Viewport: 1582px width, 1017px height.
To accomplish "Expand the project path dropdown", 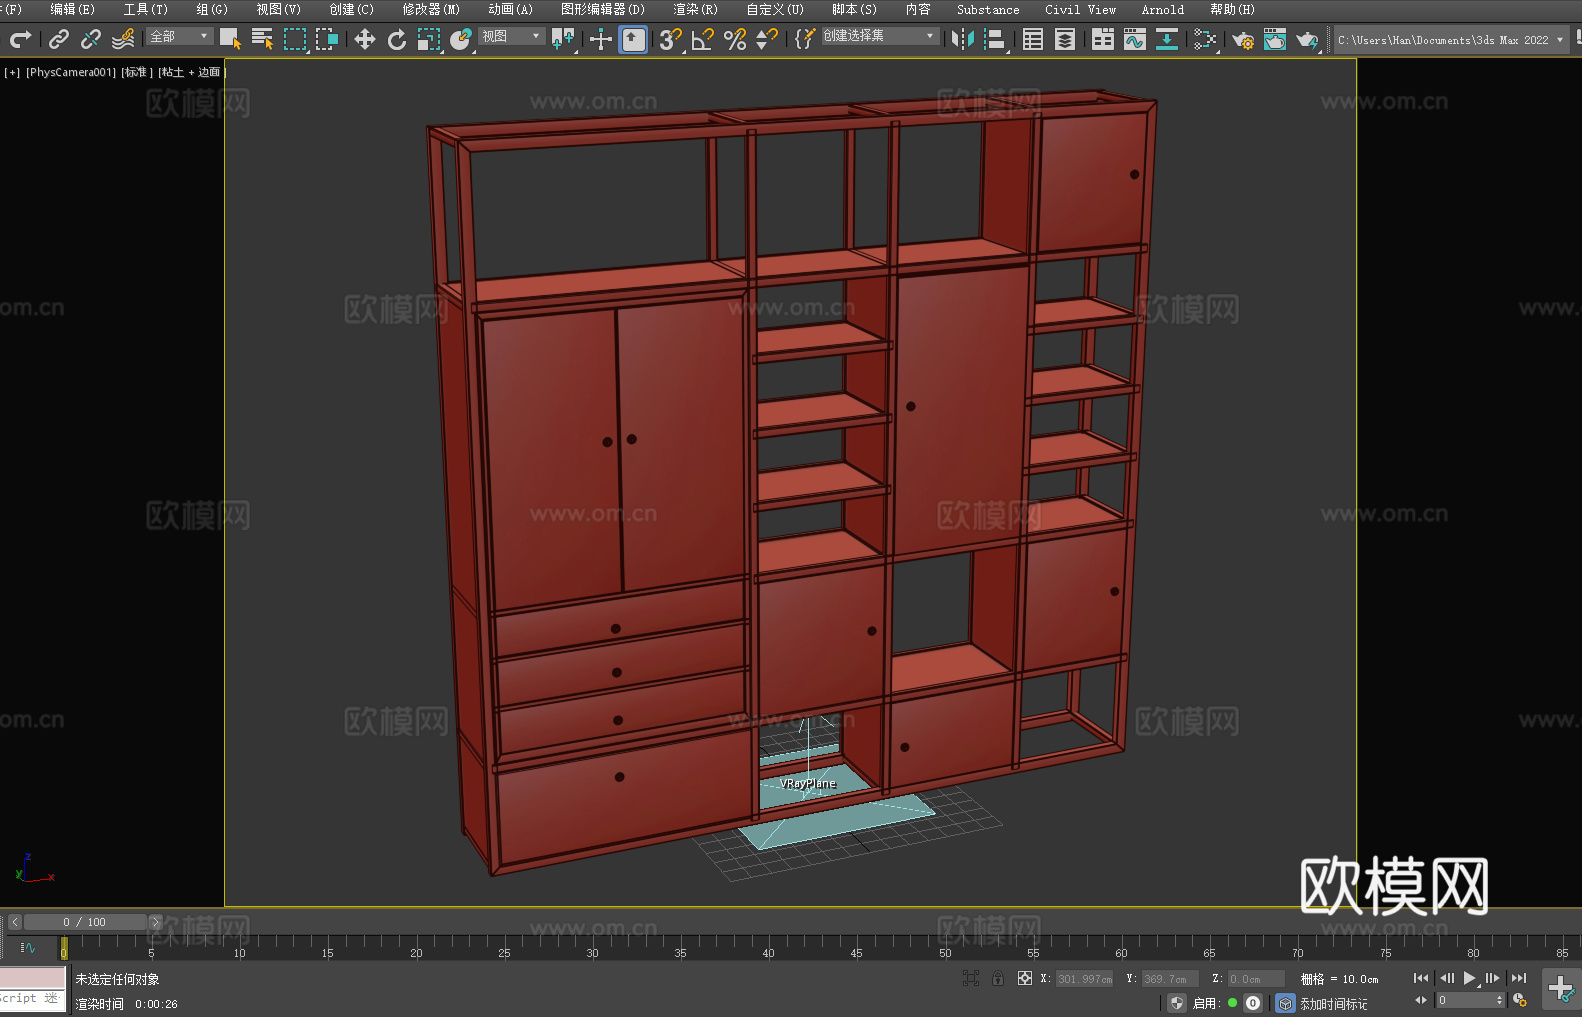I will click(x=1559, y=40).
